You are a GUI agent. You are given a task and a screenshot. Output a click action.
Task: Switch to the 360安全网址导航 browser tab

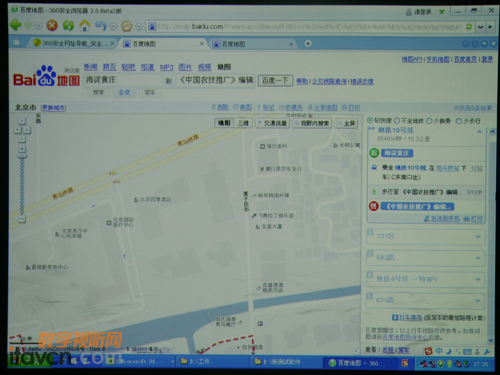(x=73, y=43)
